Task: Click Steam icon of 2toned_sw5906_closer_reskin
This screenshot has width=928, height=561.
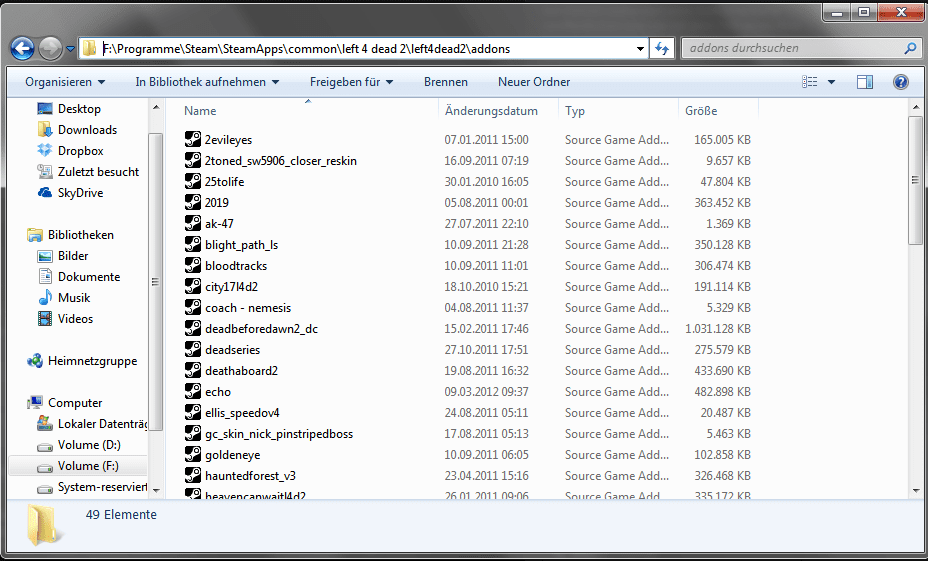Action: pyautogui.click(x=193, y=160)
